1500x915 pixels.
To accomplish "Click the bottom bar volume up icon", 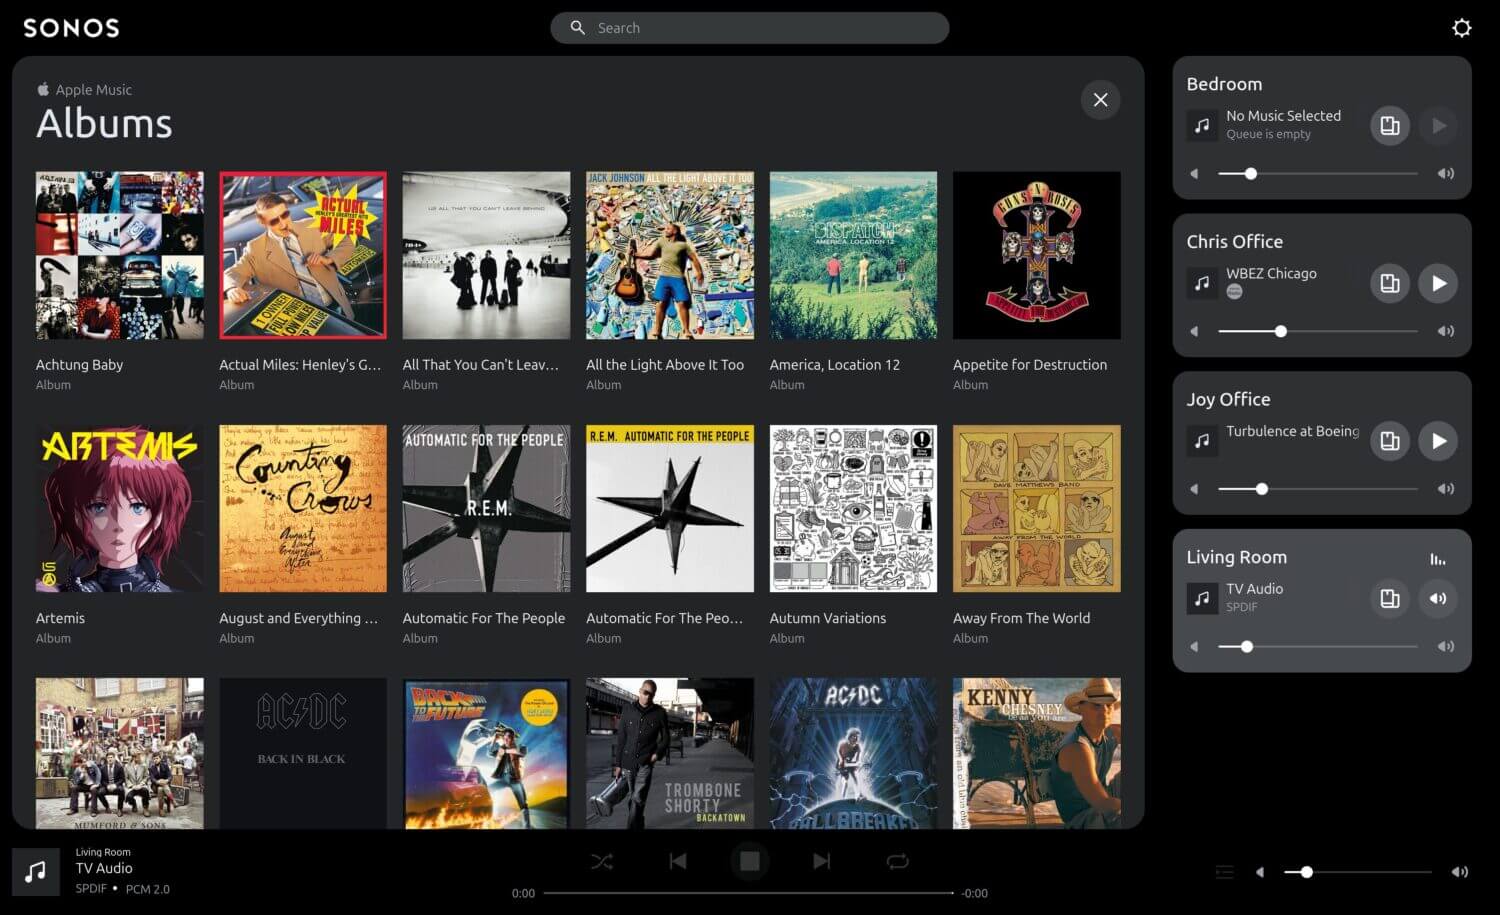I will (x=1460, y=872).
